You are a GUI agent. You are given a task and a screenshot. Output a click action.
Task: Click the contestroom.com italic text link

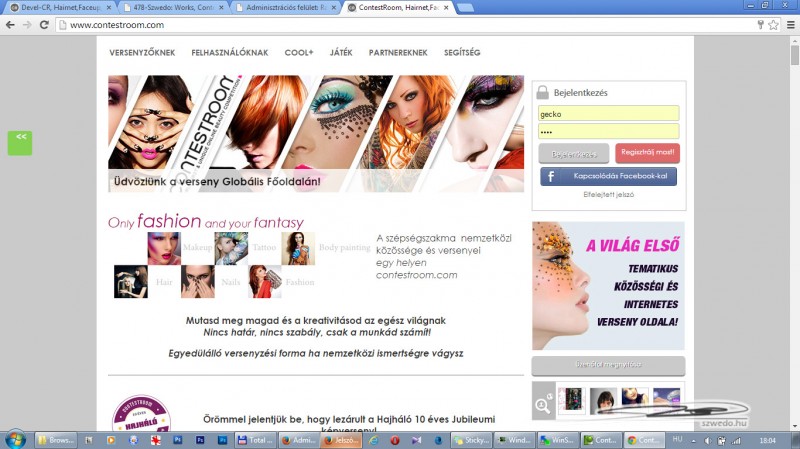[x=416, y=275]
